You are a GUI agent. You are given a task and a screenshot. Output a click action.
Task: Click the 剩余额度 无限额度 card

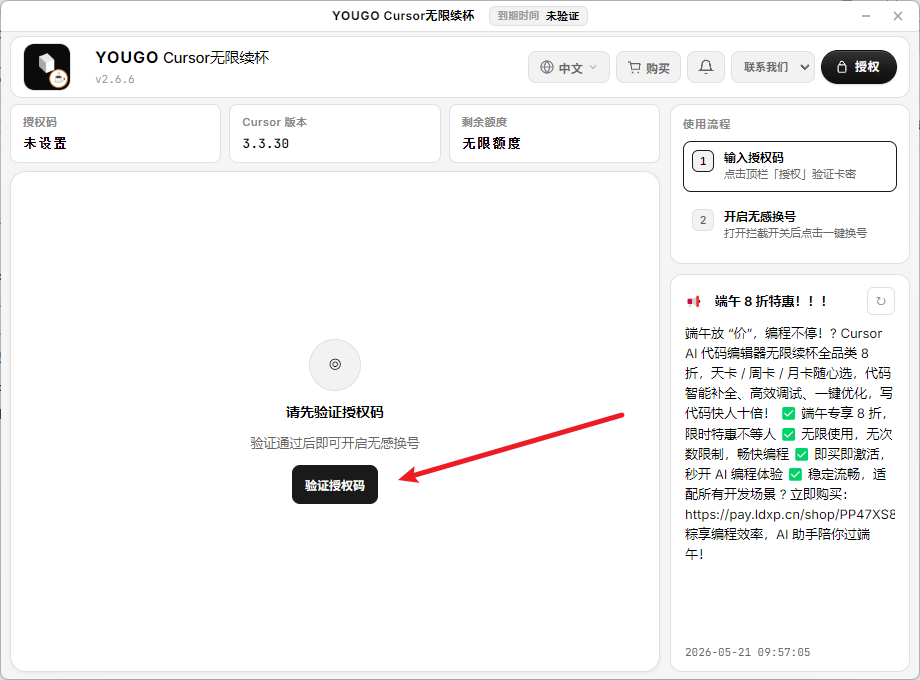click(x=554, y=133)
